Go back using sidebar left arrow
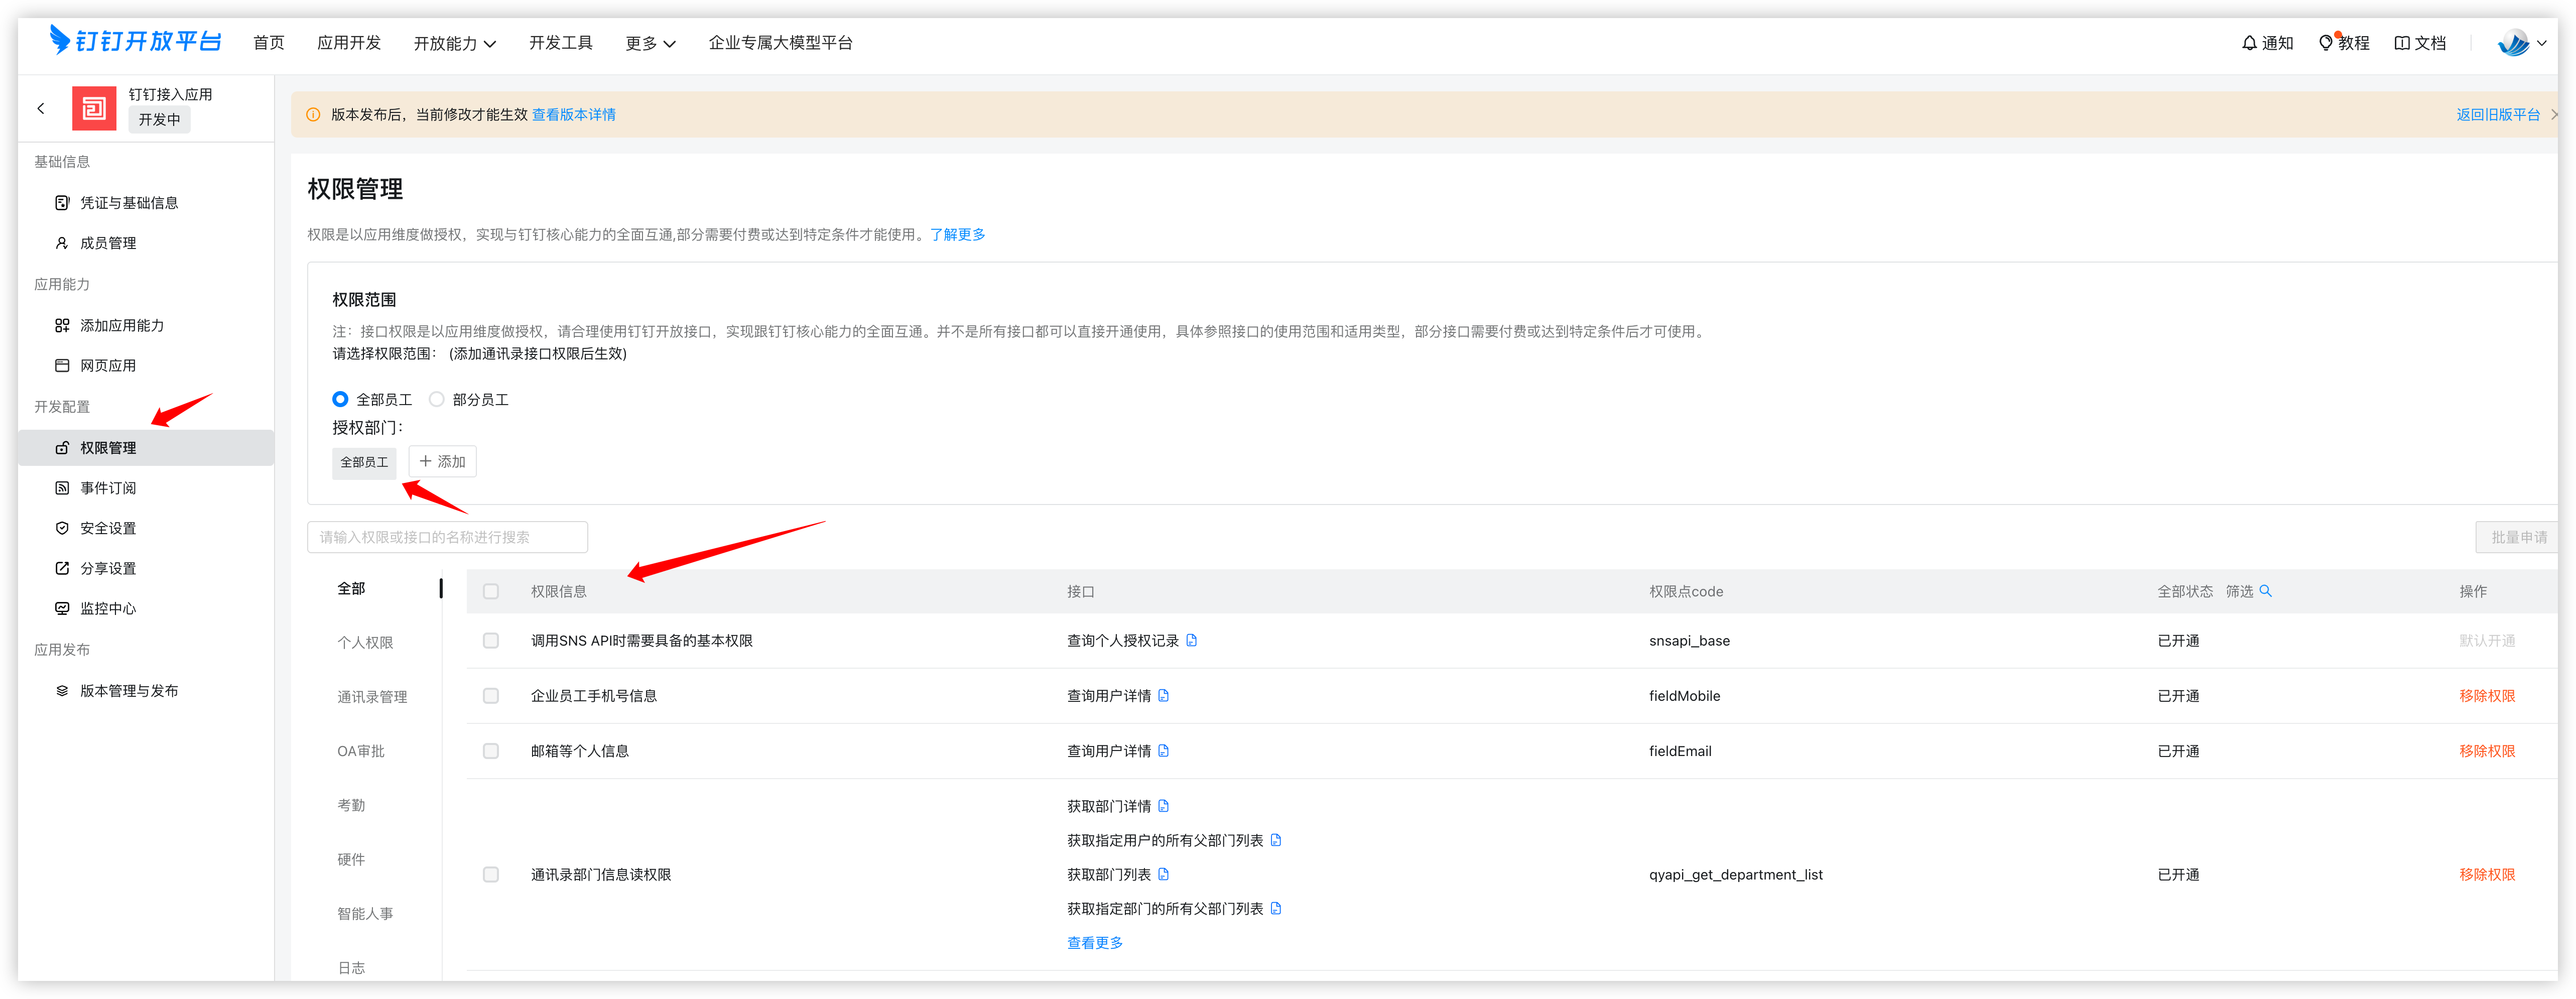2576x999 pixels. coord(41,108)
